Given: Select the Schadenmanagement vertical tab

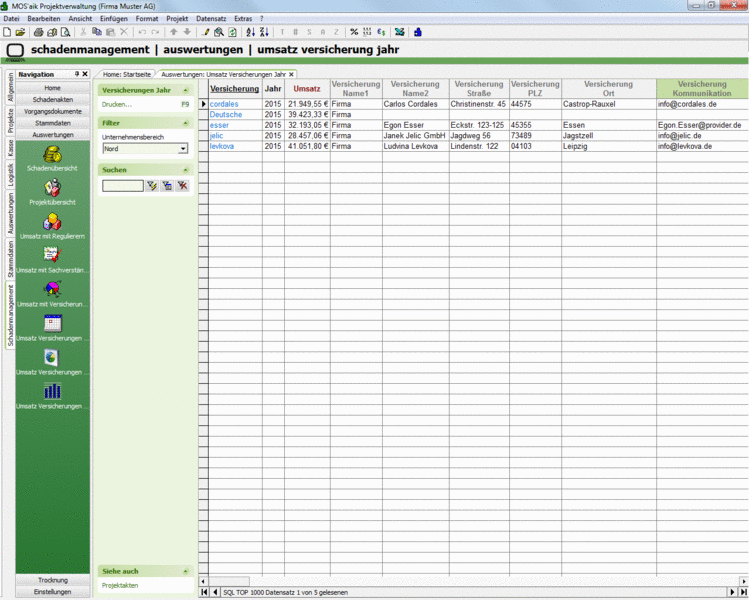Looking at the screenshot, I should [10, 315].
